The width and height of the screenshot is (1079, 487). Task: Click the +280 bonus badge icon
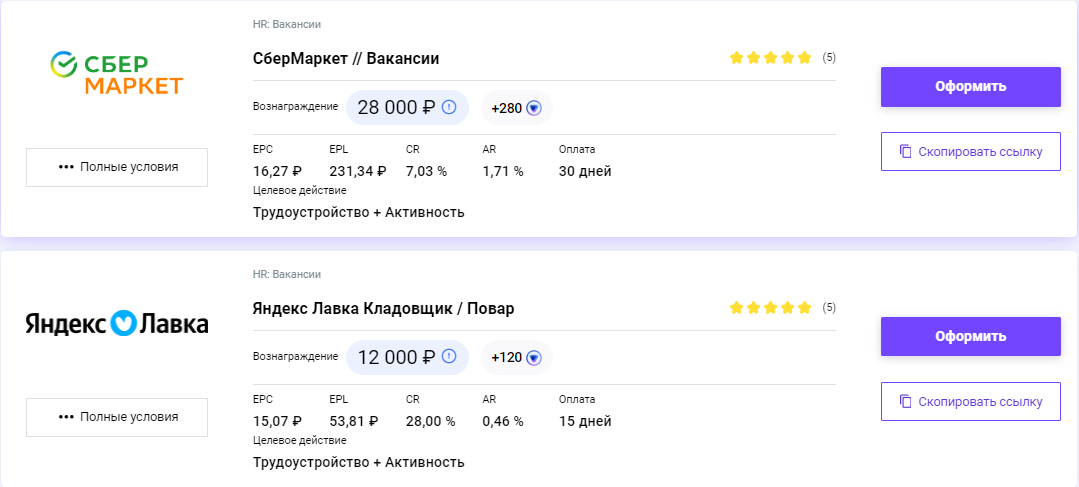(x=534, y=108)
